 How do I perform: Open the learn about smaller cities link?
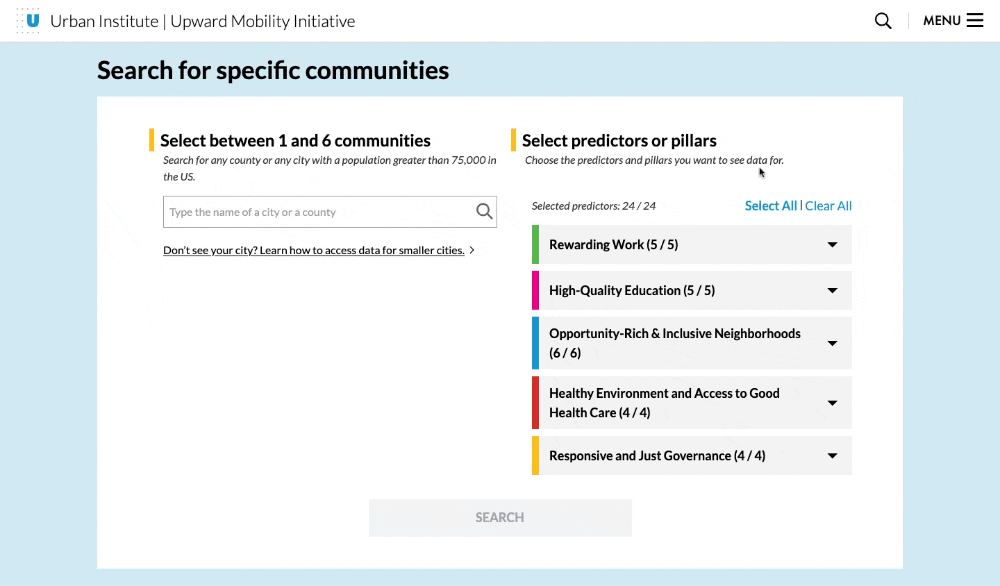(313, 251)
